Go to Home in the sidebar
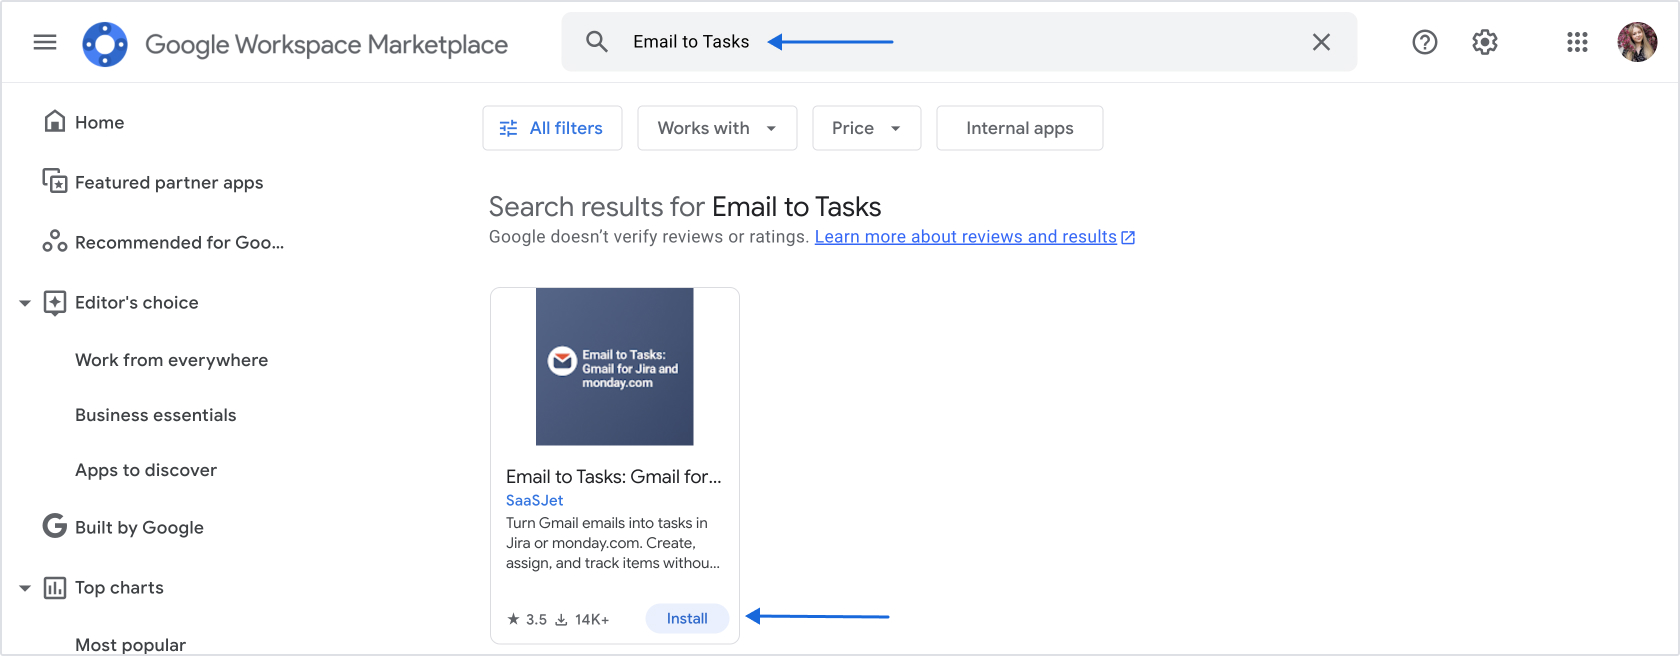1680x656 pixels. click(x=99, y=122)
